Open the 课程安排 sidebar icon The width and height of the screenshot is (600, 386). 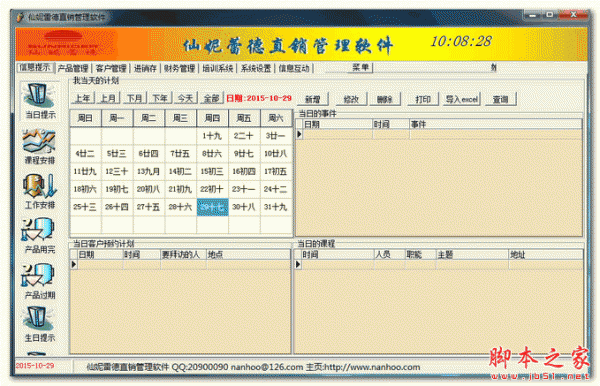click(x=40, y=147)
